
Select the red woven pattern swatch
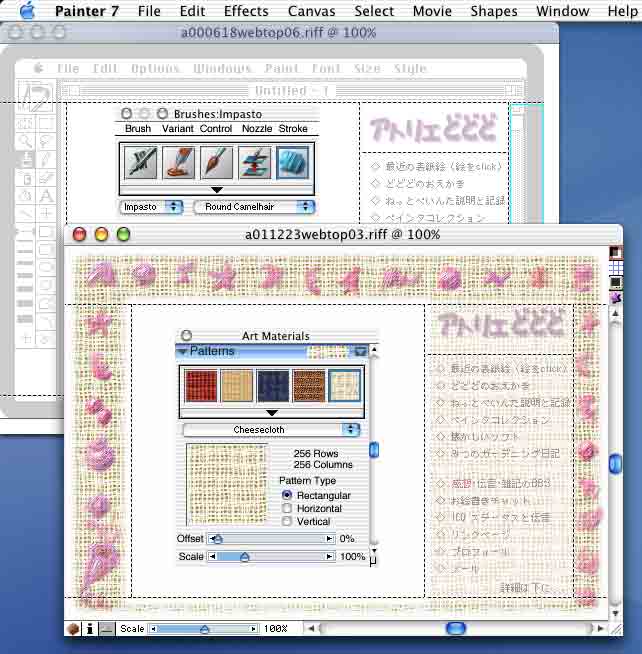200,385
